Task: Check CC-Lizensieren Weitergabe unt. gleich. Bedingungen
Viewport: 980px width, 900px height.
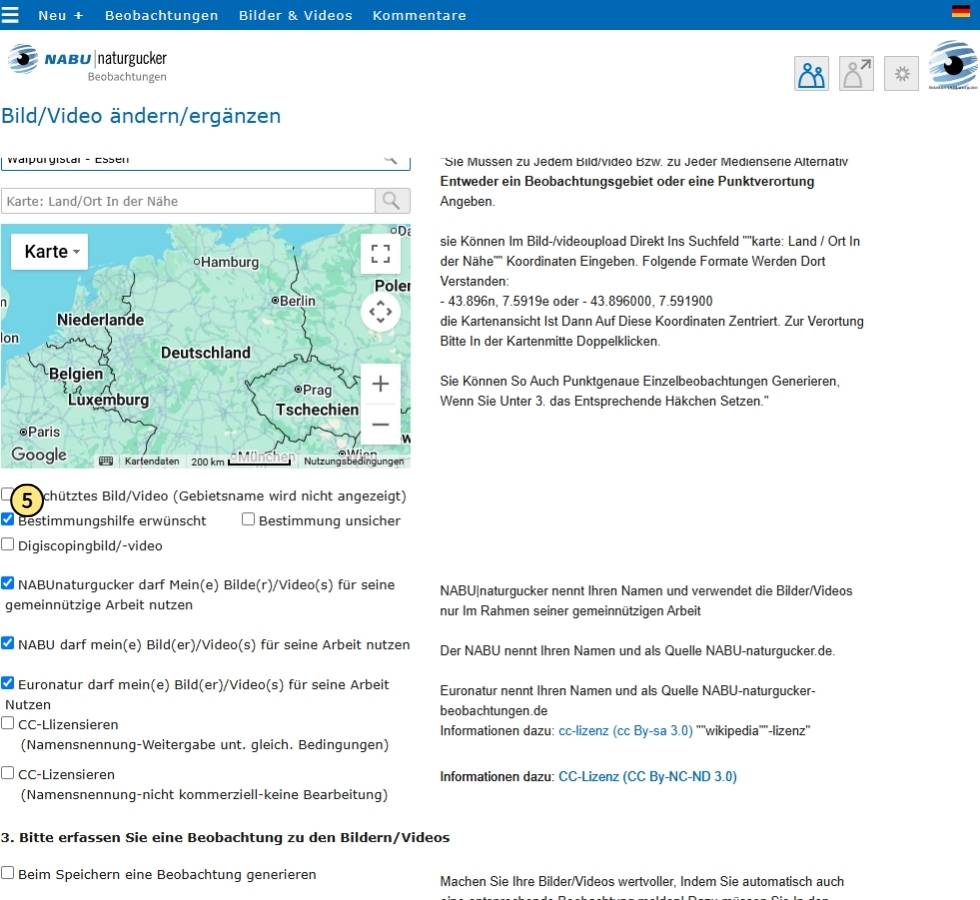Action: coord(8,723)
